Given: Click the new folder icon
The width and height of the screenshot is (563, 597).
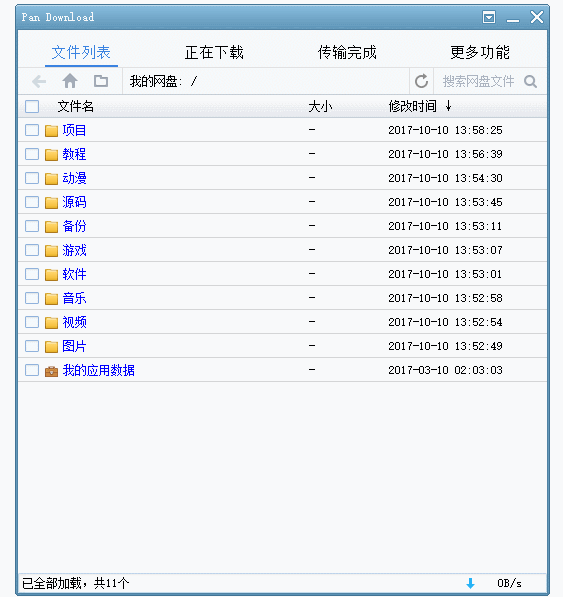Looking at the screenshot, I should 101,81.
